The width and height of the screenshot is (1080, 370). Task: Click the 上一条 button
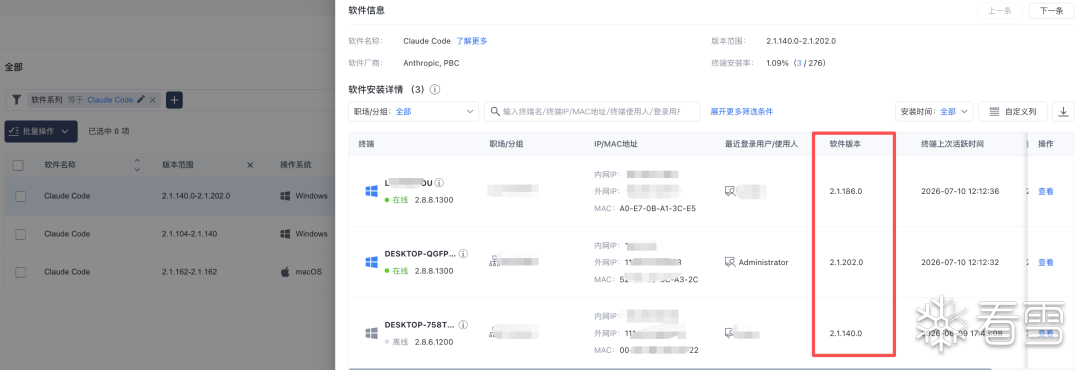point(999,10)
